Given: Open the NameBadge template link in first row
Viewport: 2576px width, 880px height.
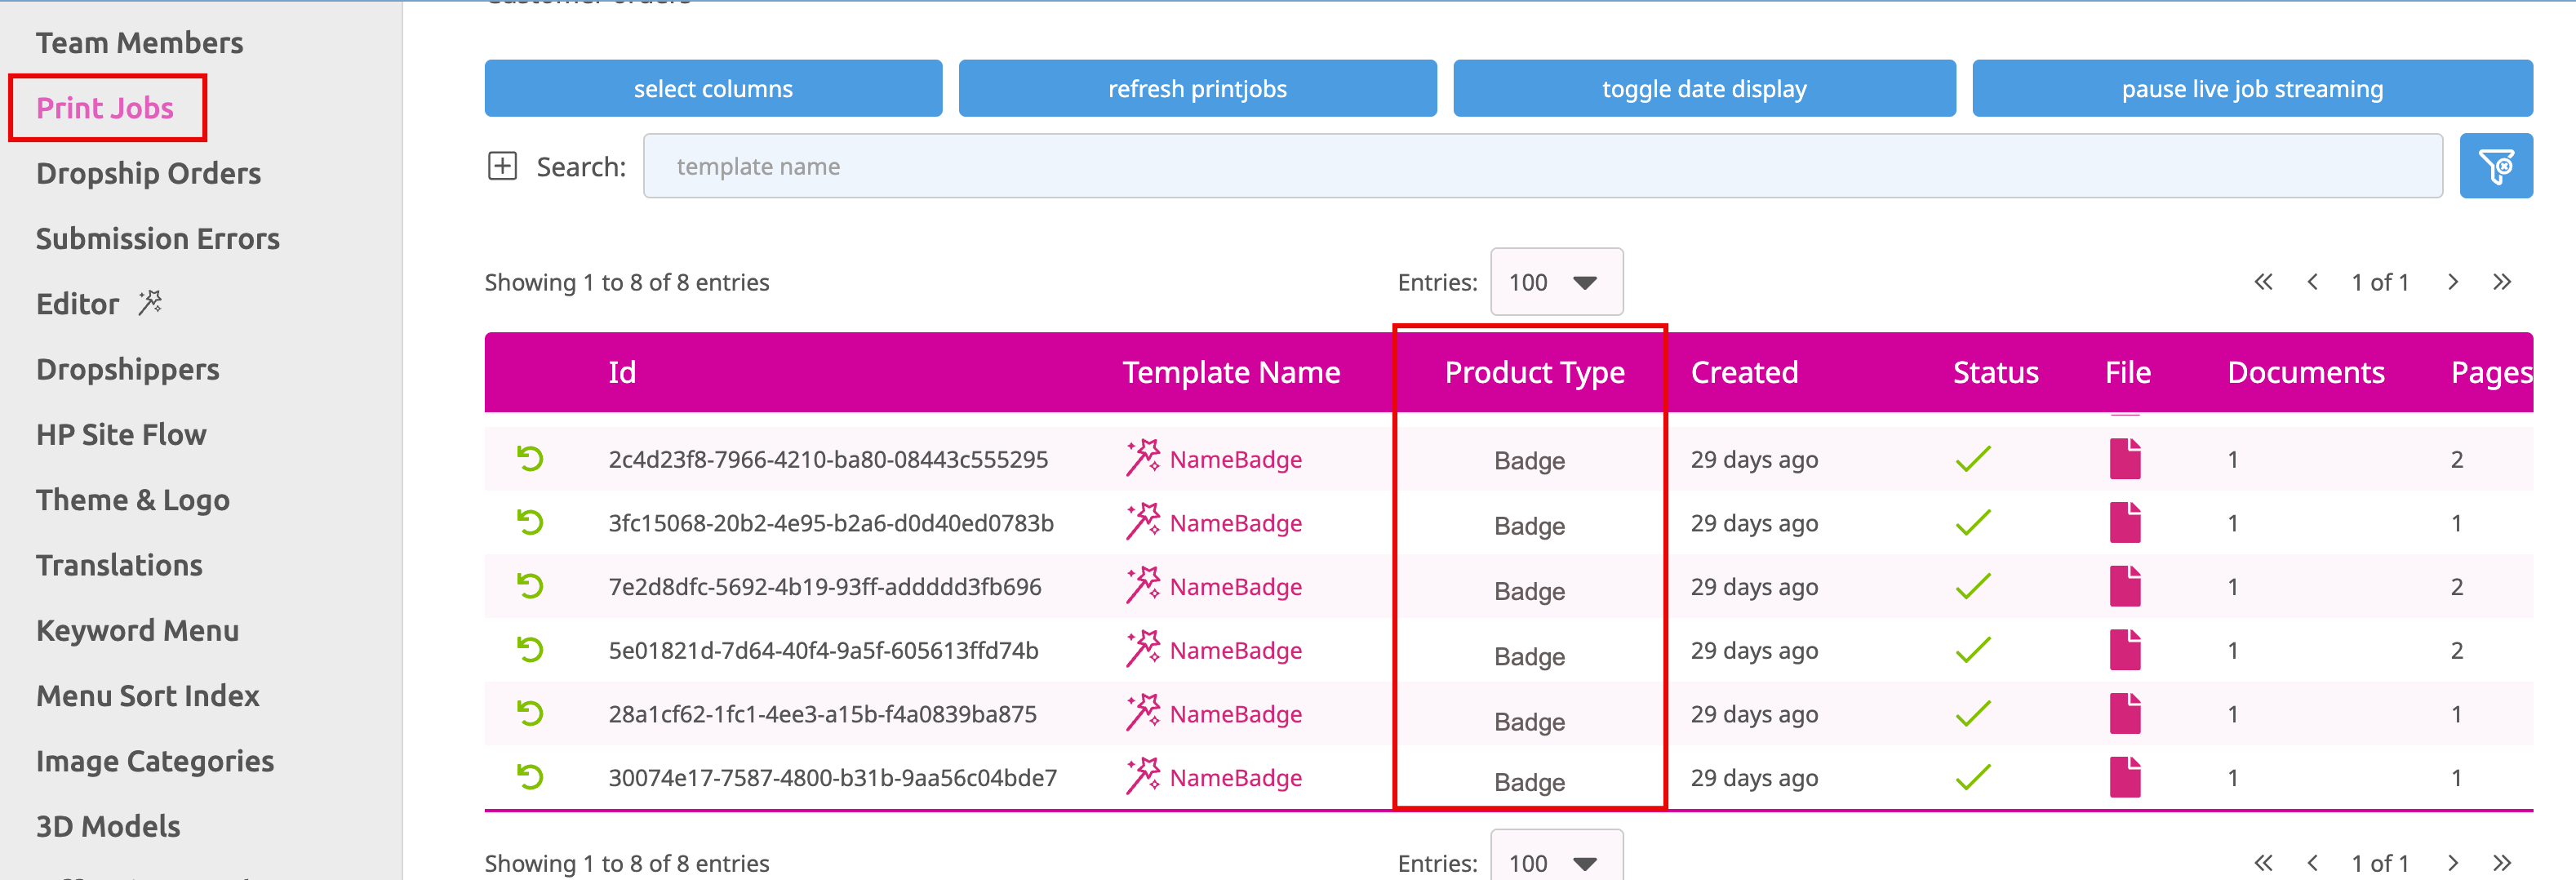Looking at the screenshot, I should 1235,459.
